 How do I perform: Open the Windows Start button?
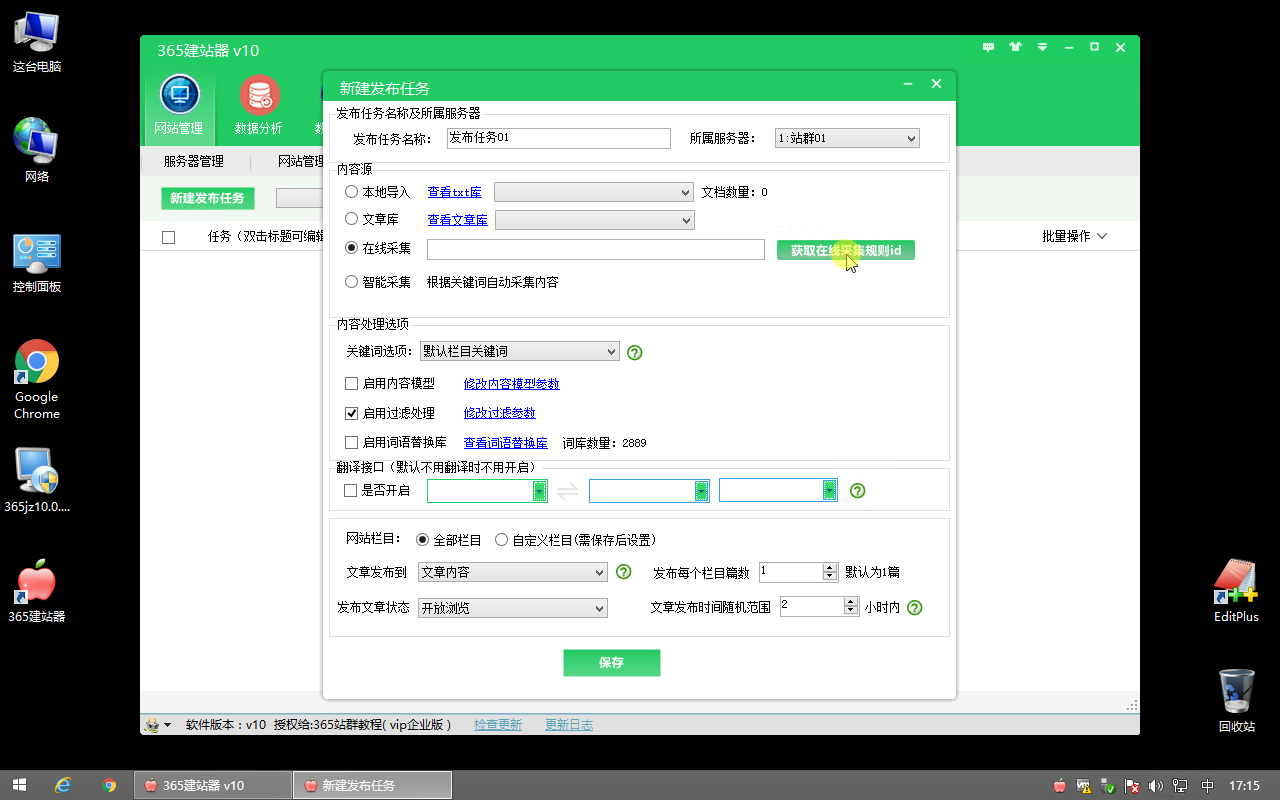18,785
